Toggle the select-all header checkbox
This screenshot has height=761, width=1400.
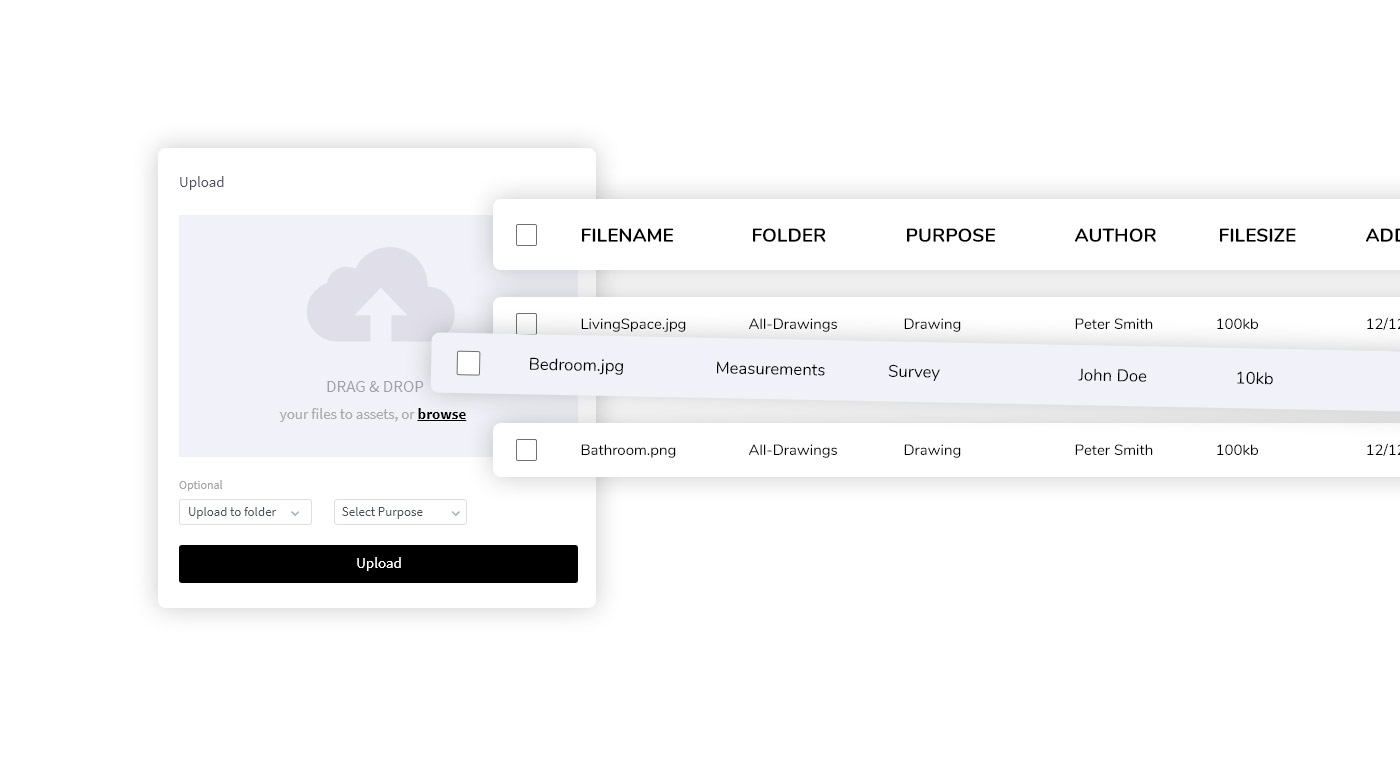pos(526,235)
